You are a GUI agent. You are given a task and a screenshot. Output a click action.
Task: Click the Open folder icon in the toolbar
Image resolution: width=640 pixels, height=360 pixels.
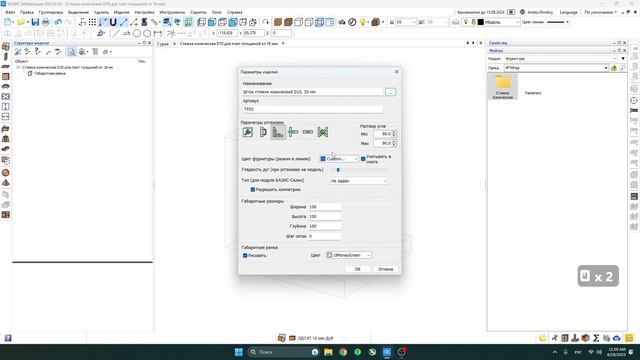click(x=21, y=22)
